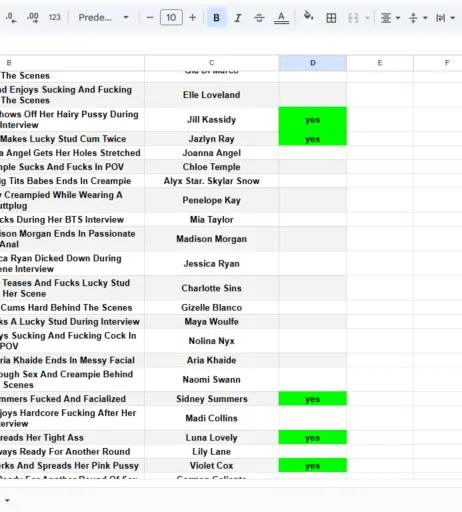Click the font size field showing 10
Viewport: 462px width, 512px height.
[171, 18]
